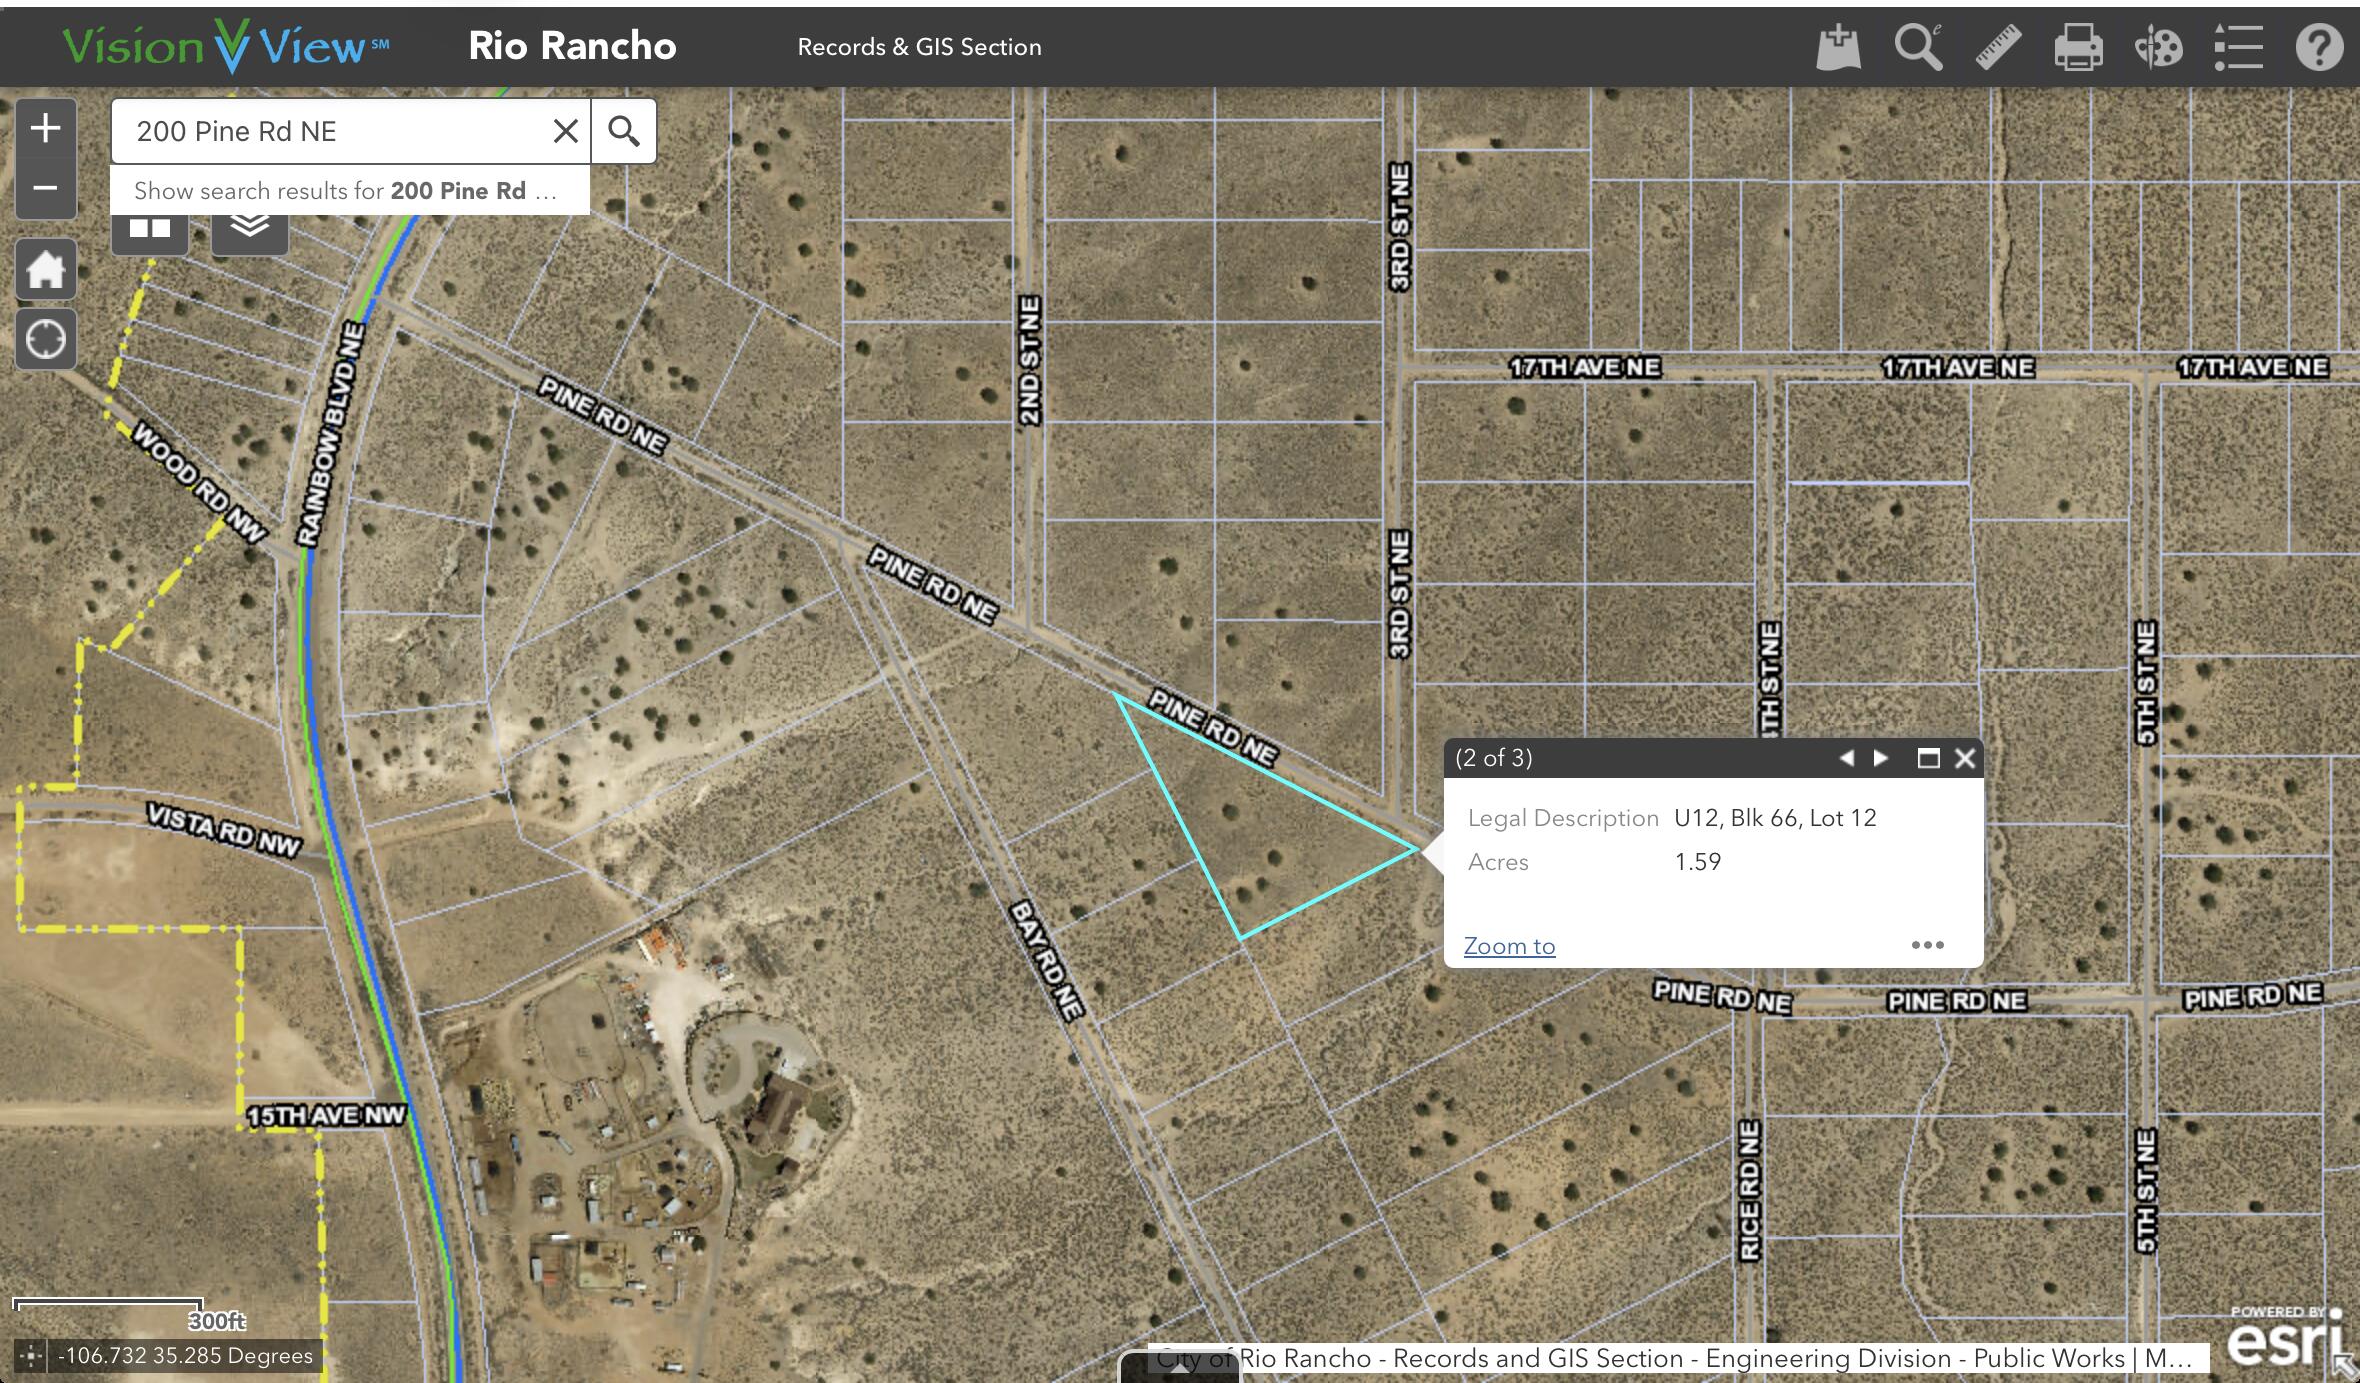Viewport: 2360px width, 1383px height.
Task: Click the 15TH AVE NW road label
Action: pyautogui.click(x=326, y=1116)
